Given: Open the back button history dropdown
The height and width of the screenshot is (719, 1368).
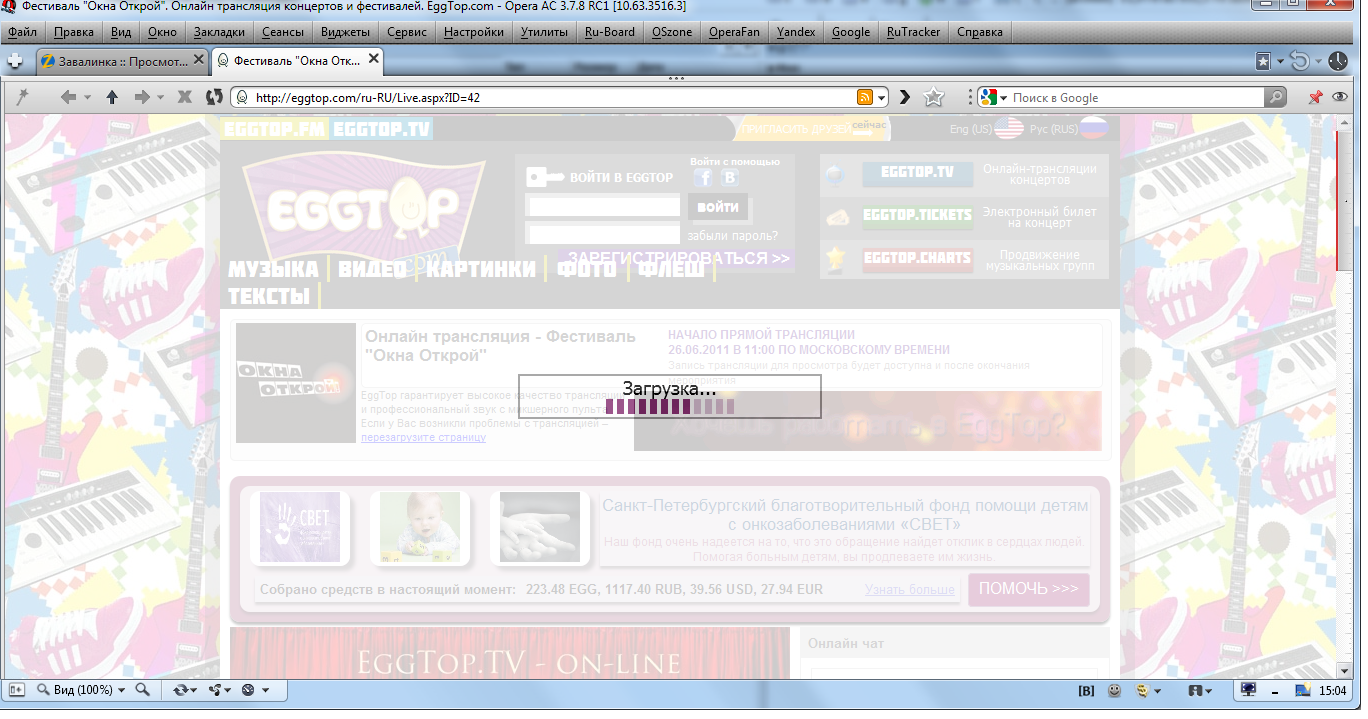Looking at the screenshot, I should (87, 98).
